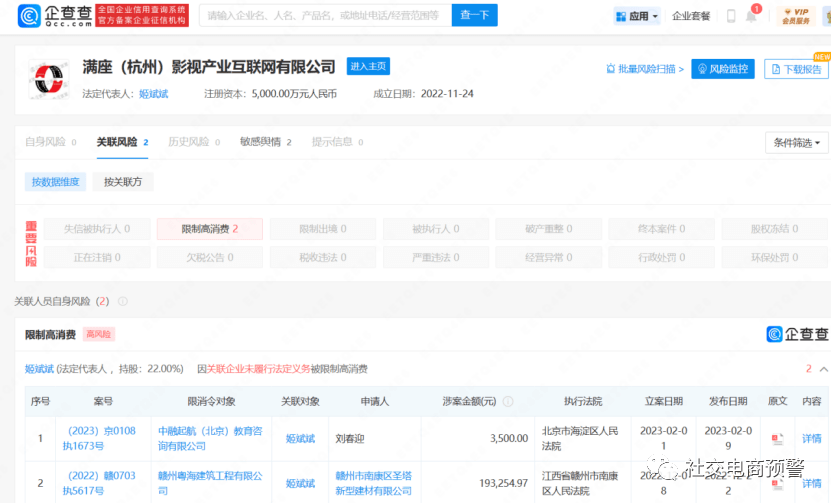Click the mobile phone icon in header

(731, 16)
